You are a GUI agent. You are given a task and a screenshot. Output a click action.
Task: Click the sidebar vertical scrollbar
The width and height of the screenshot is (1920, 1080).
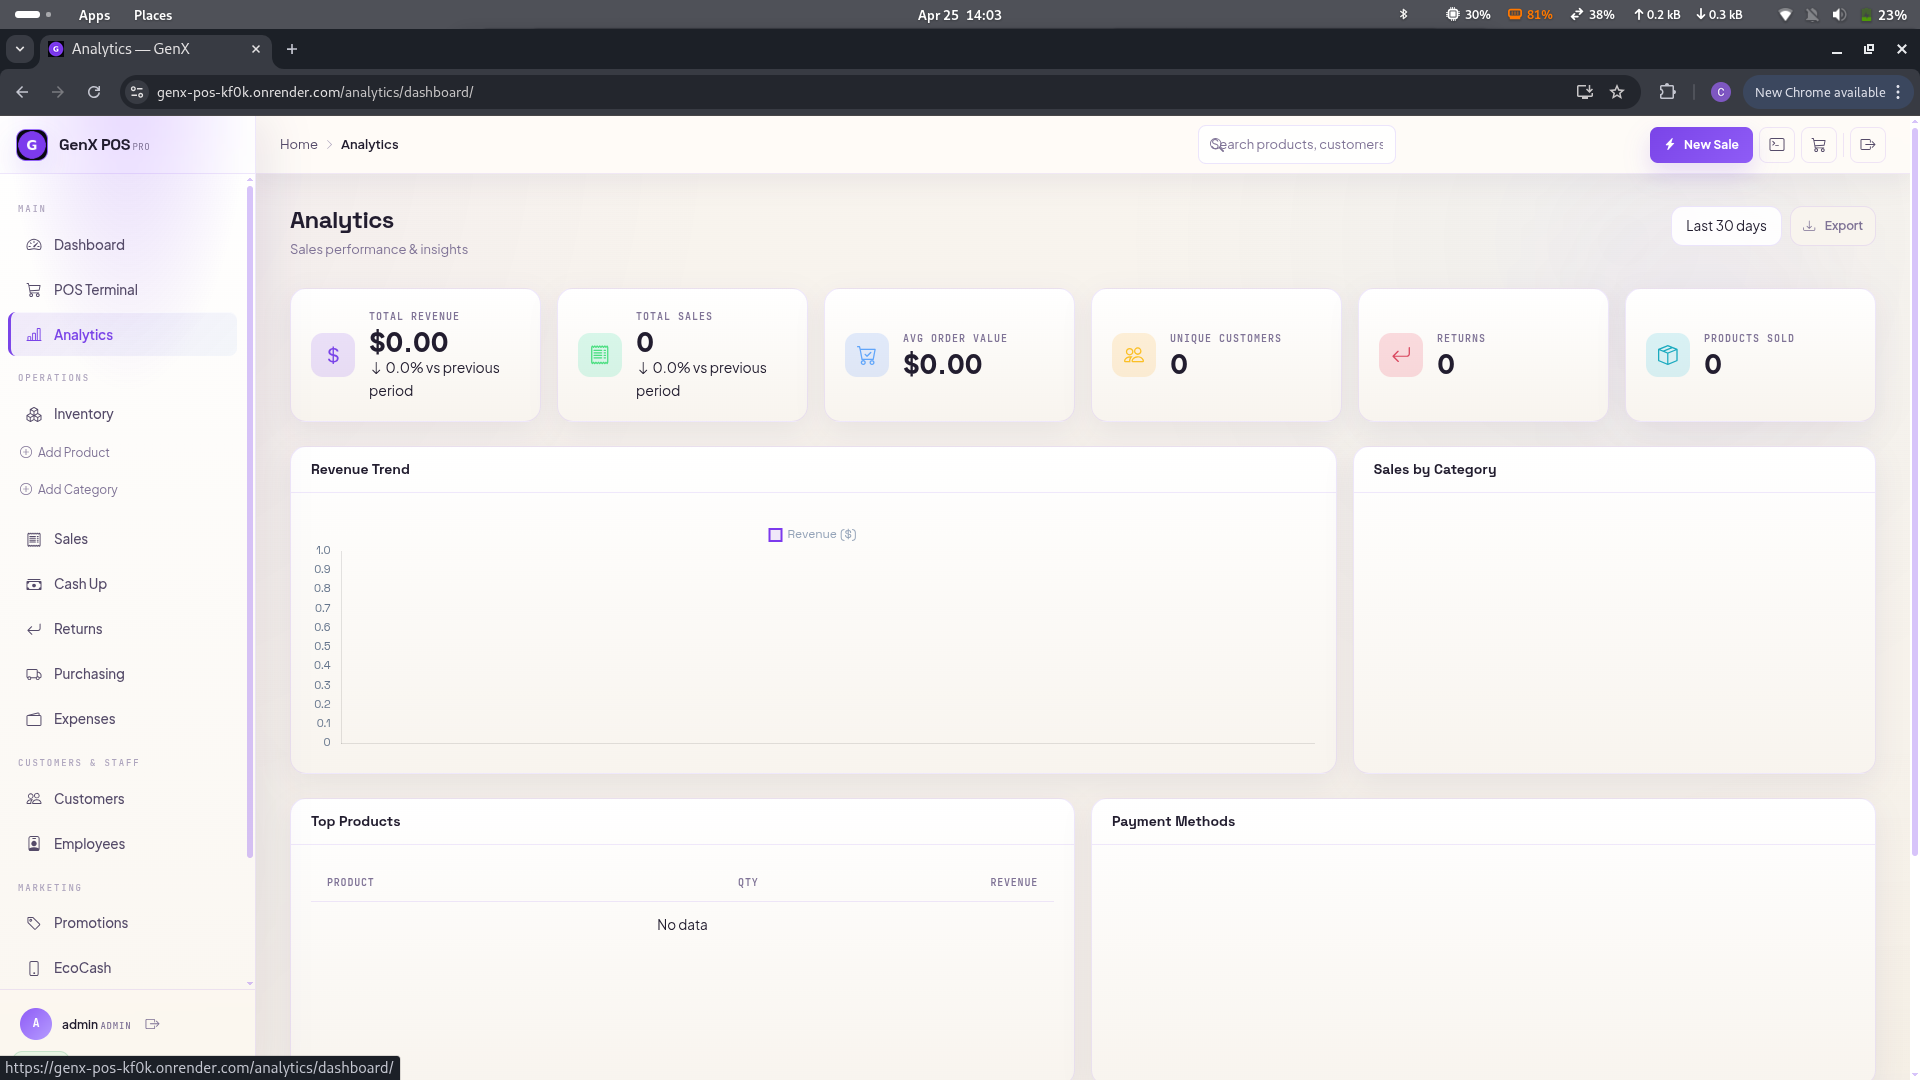(x=250, y=520)
